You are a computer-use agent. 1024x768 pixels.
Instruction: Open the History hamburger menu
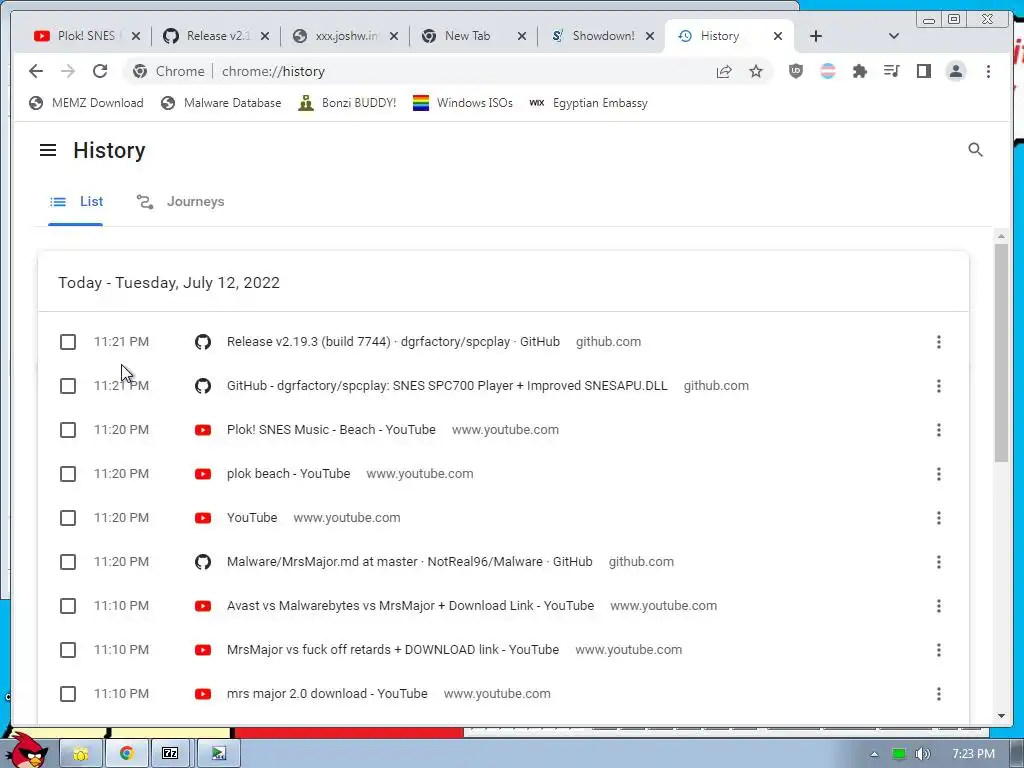(x=48, y=150)
